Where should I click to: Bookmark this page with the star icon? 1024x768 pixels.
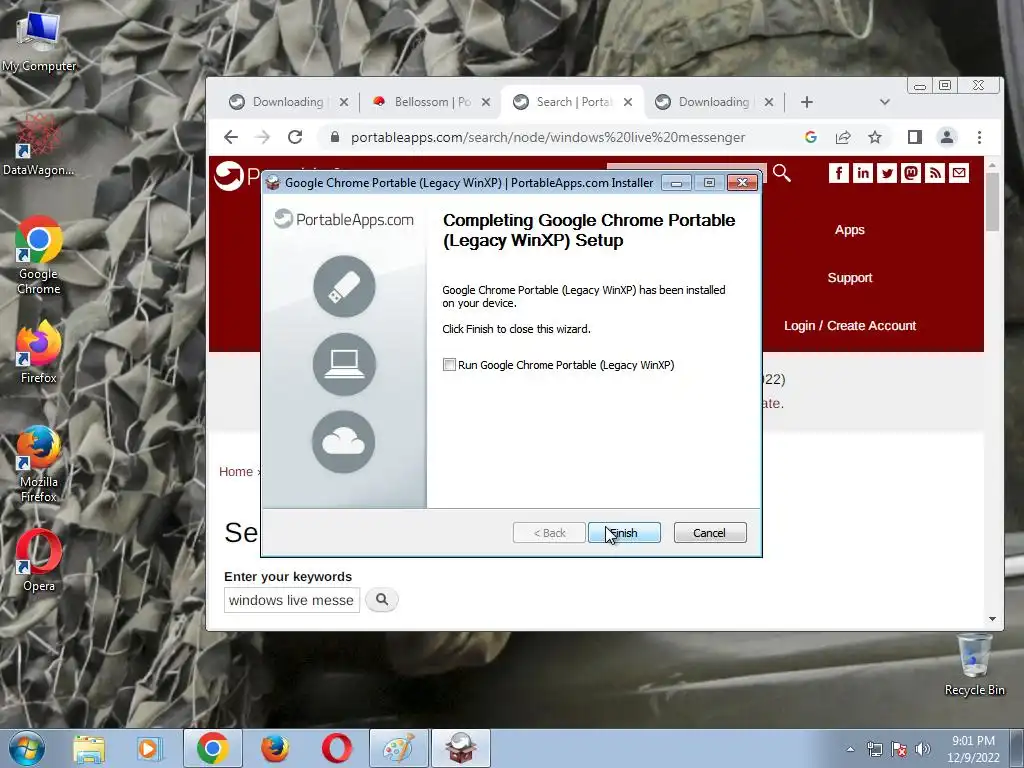(x=875, y=137)
